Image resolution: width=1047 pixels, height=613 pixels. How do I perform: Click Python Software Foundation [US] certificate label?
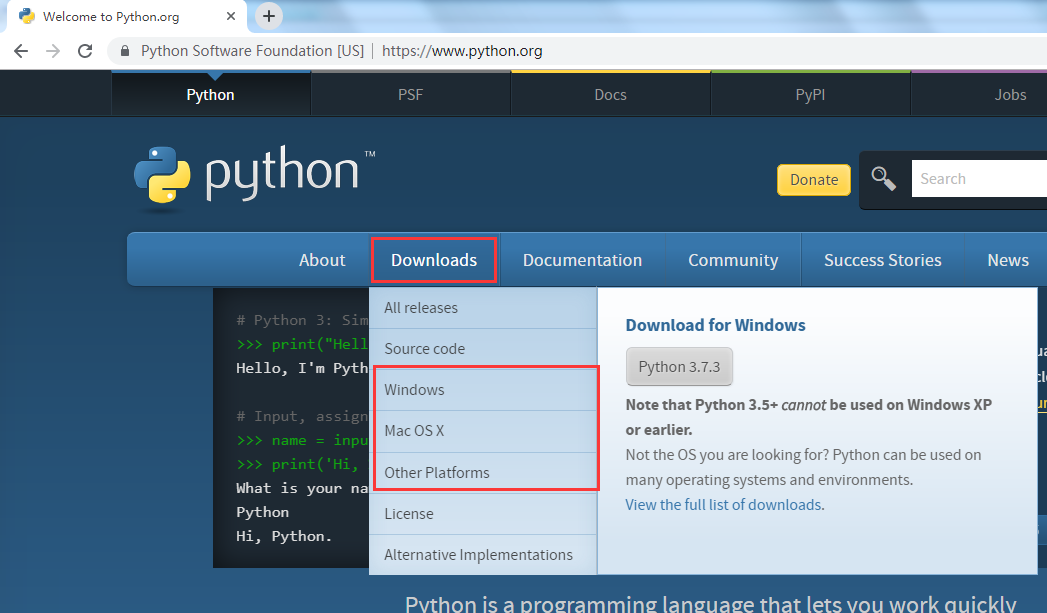252,51
